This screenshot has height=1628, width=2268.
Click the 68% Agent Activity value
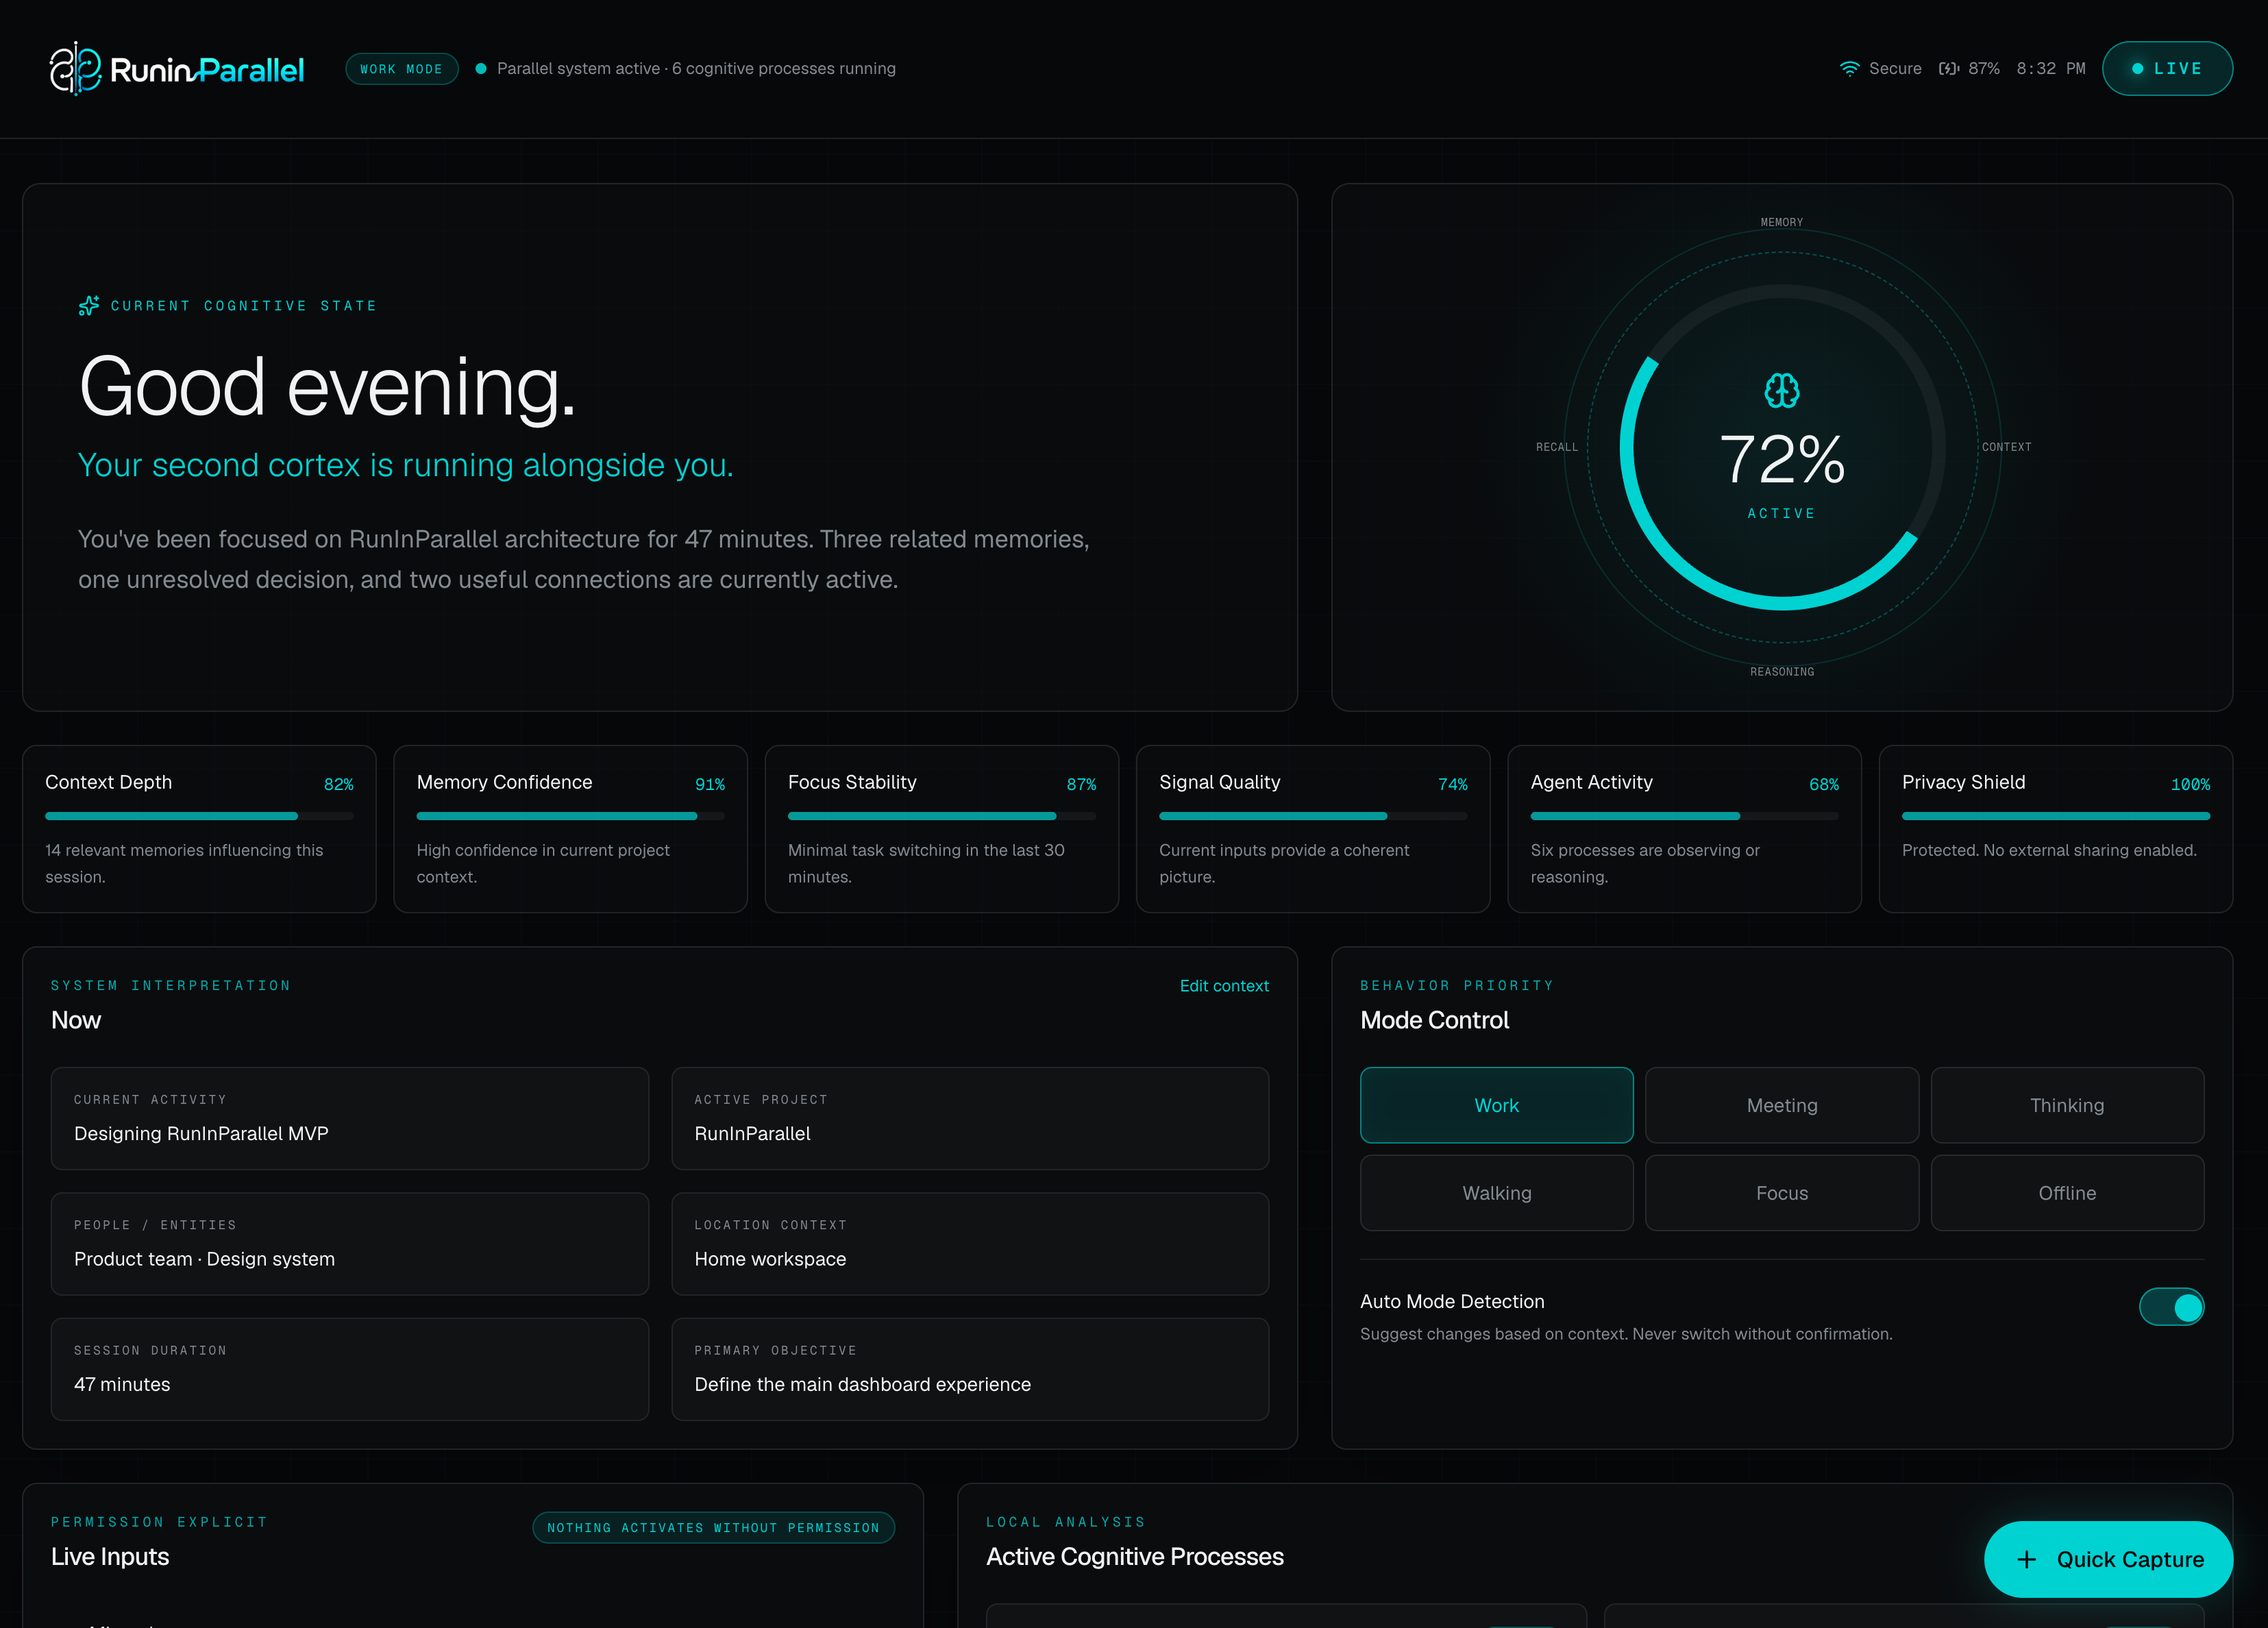[x=1824, y=784]
